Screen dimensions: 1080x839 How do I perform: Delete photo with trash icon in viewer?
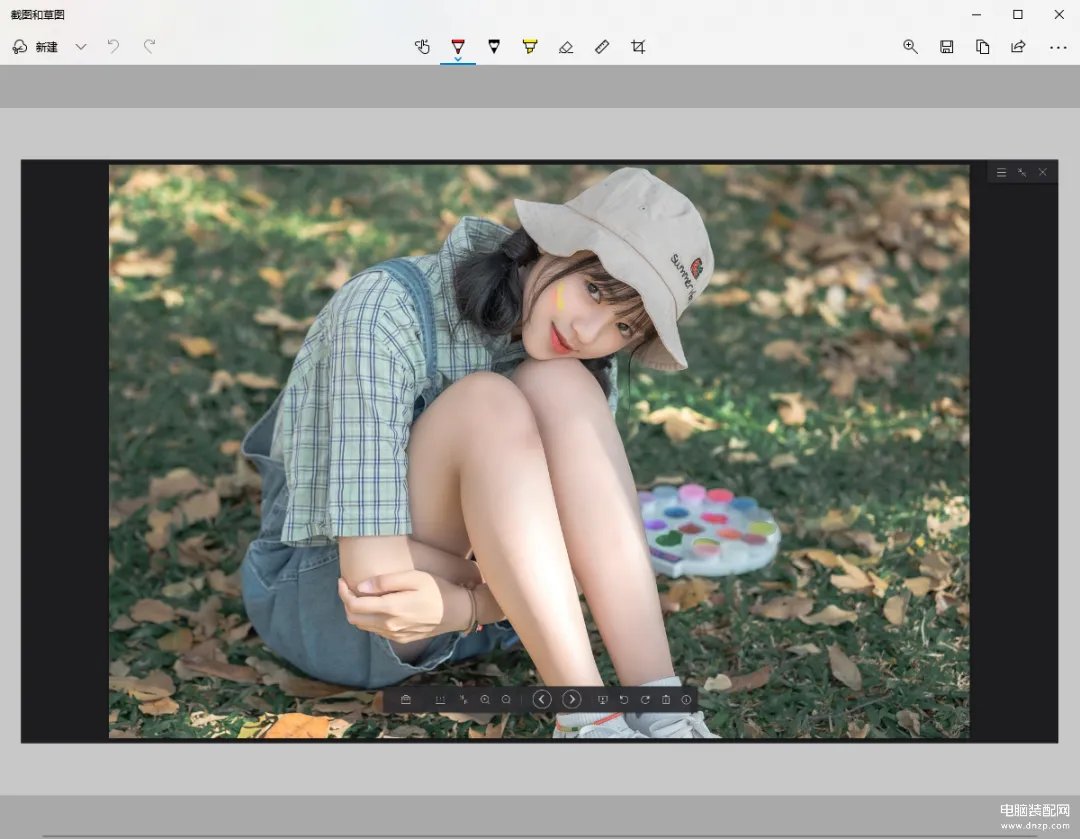click(x=666, y=700)
